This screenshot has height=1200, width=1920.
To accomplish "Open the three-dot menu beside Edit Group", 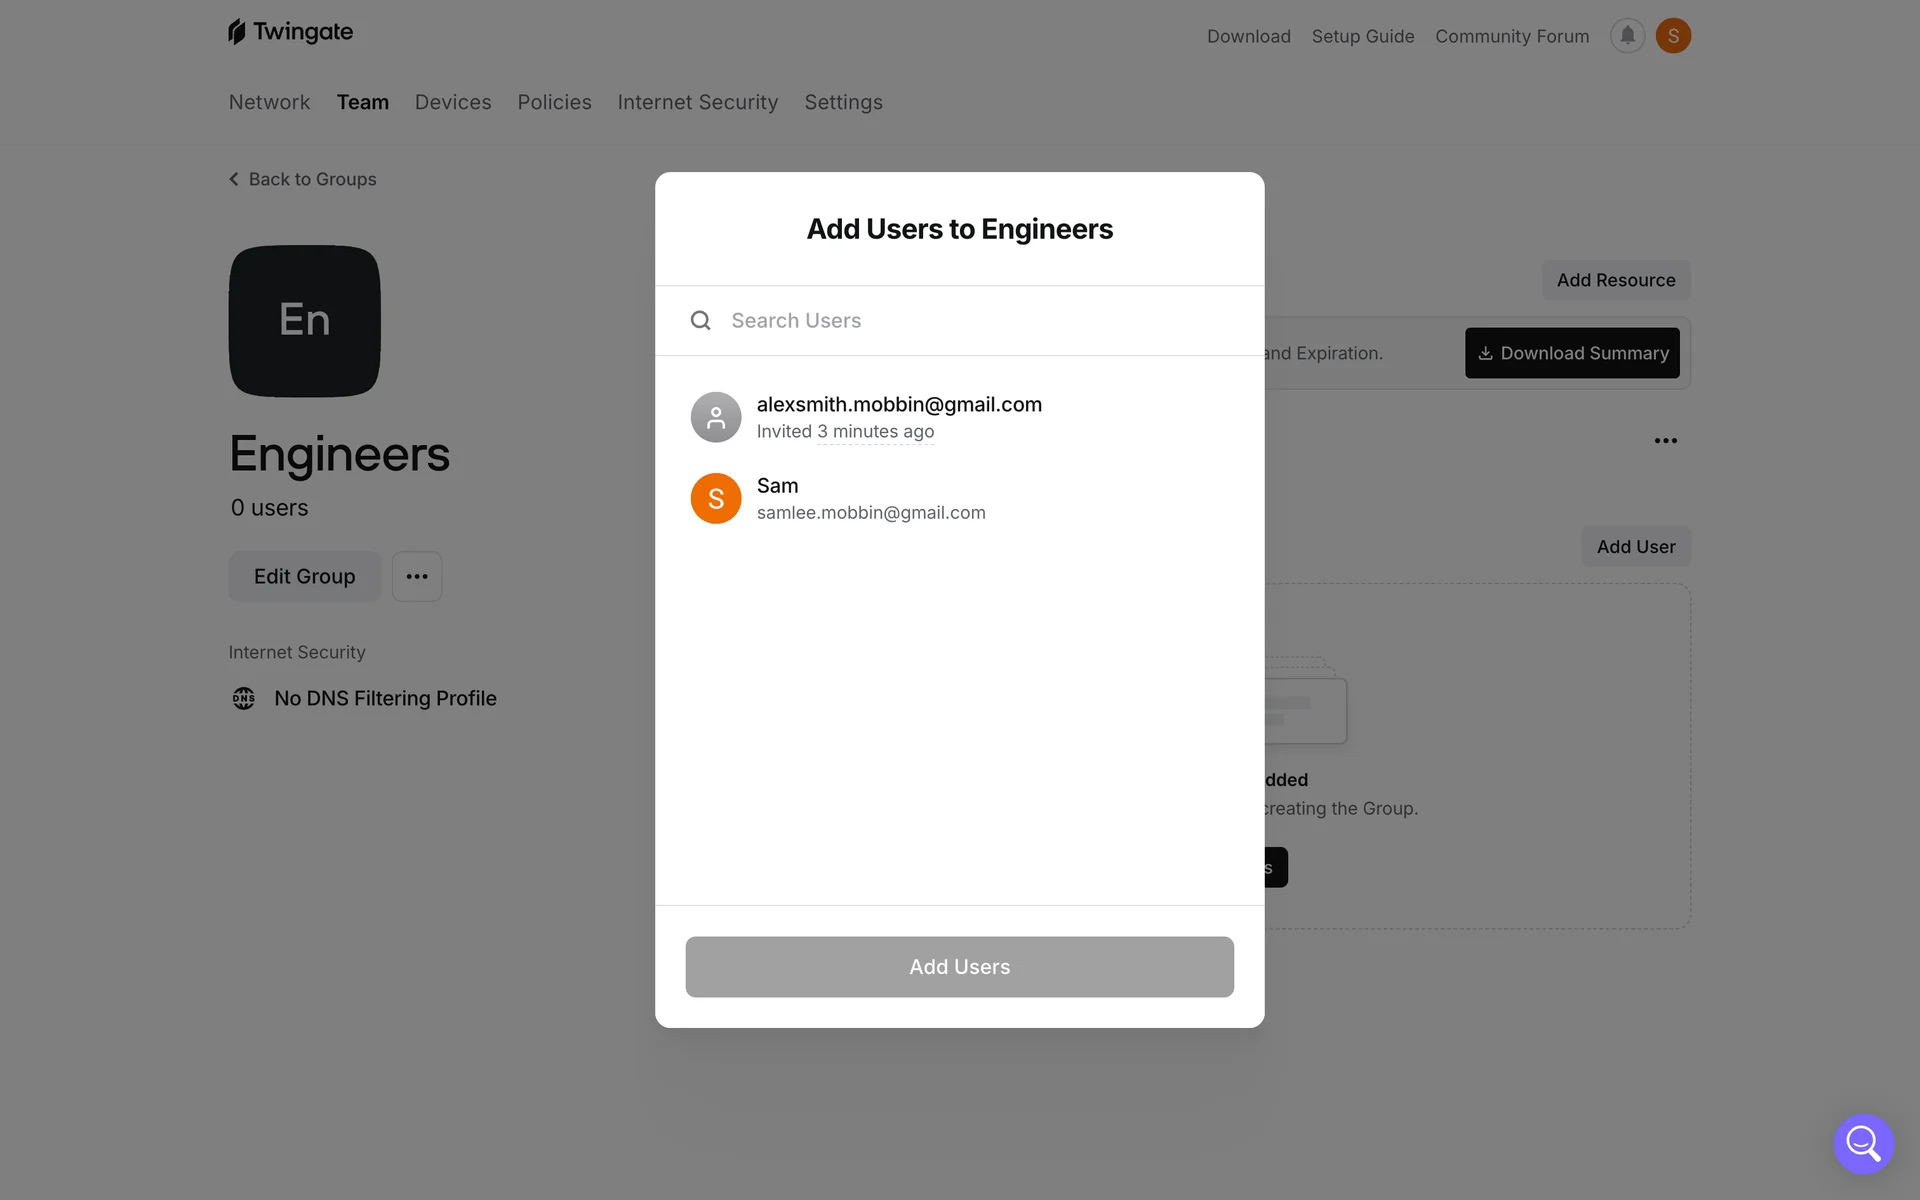I will (x=417, y=576).
